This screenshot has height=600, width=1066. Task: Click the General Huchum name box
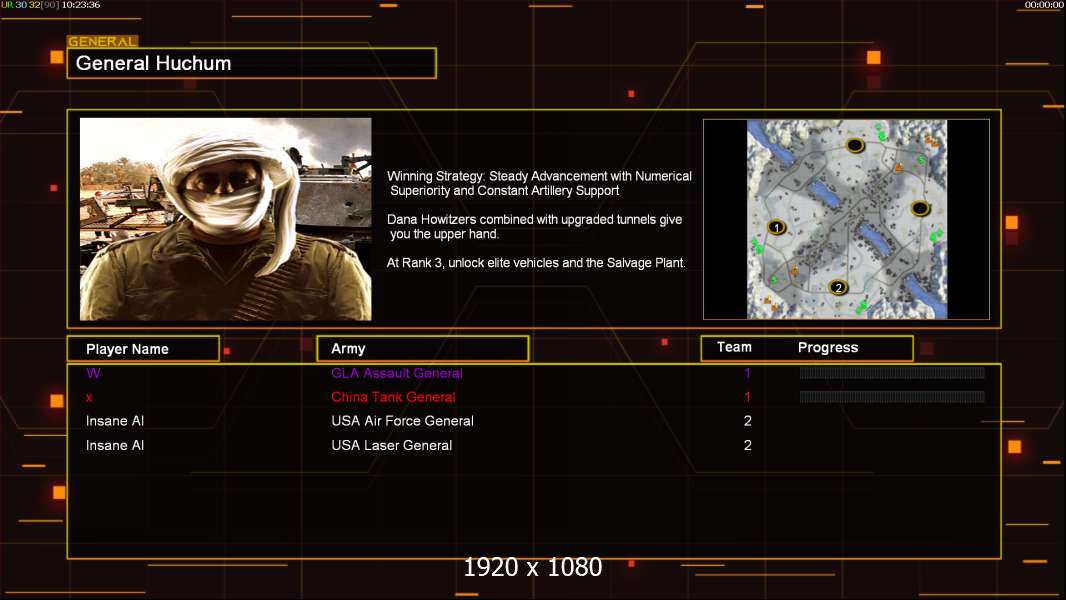pos(251,64)
